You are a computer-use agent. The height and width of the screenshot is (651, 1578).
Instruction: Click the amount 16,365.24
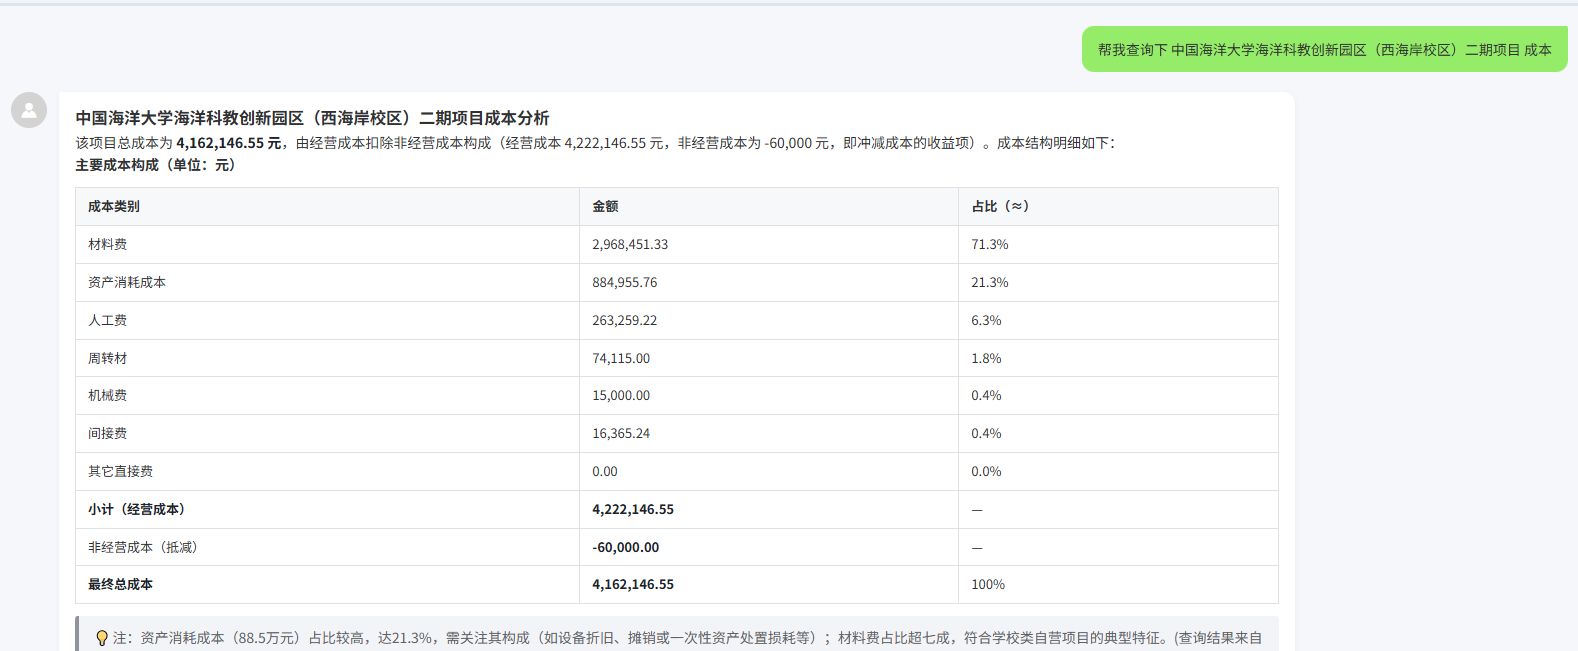(621, 433)
